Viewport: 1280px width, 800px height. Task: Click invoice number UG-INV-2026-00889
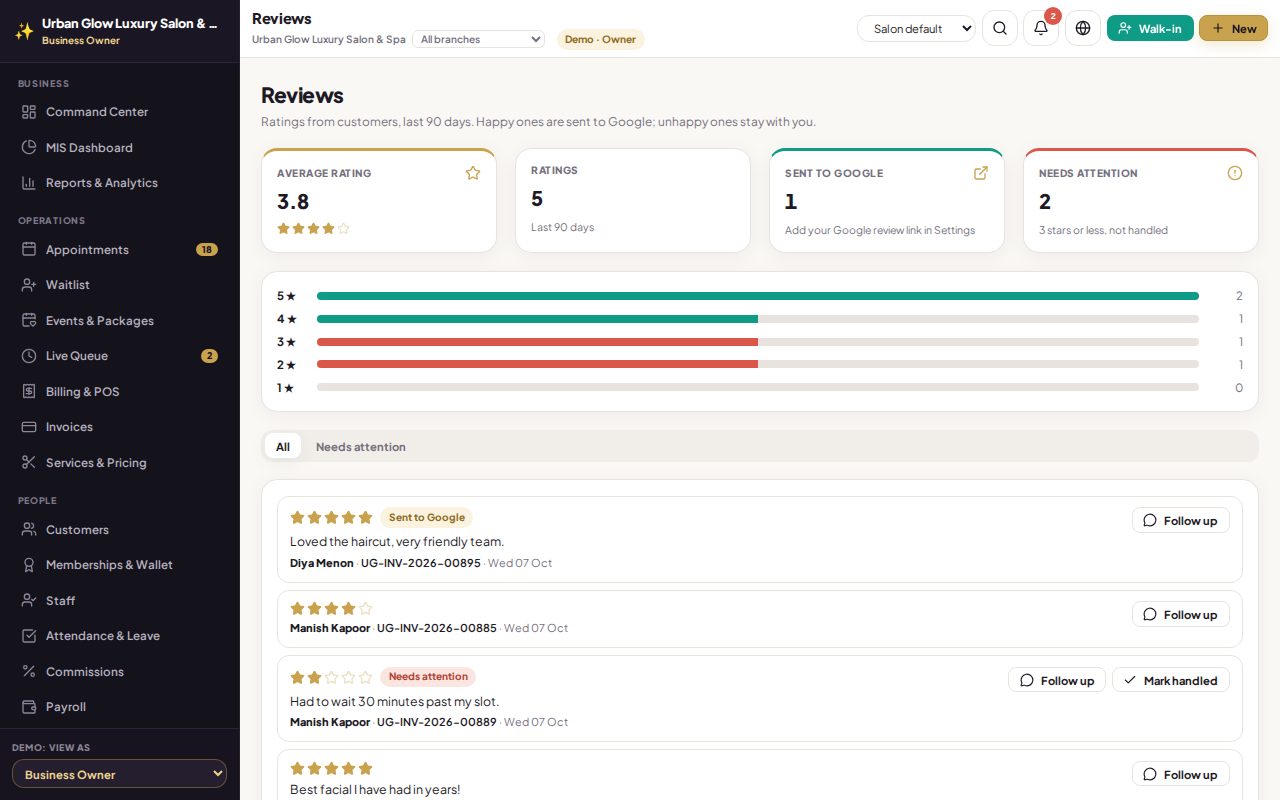pos(436,722)
